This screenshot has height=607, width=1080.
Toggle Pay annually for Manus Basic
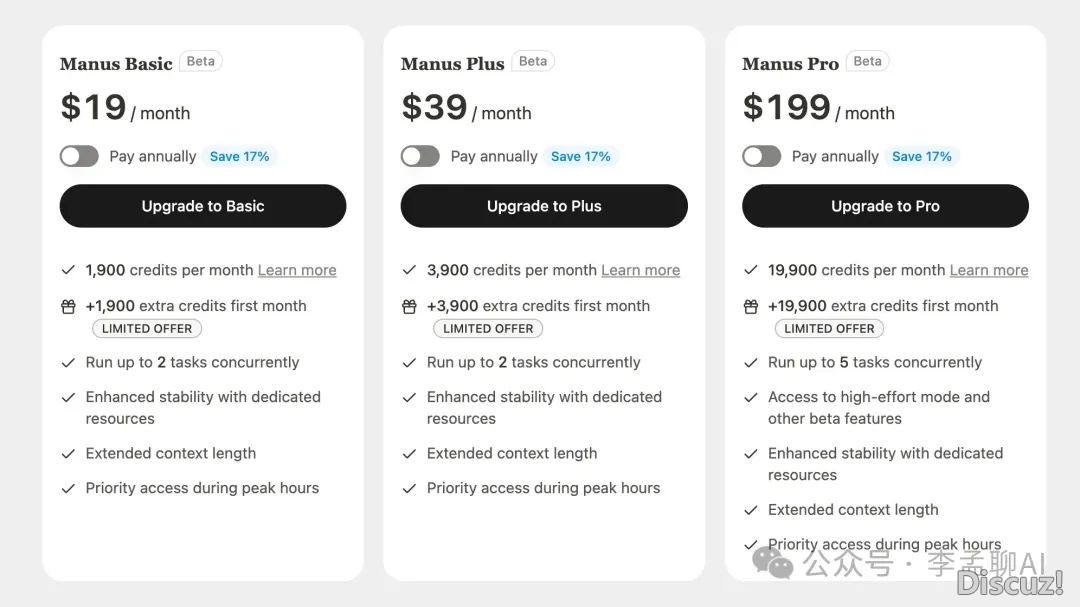coord(79,156)
